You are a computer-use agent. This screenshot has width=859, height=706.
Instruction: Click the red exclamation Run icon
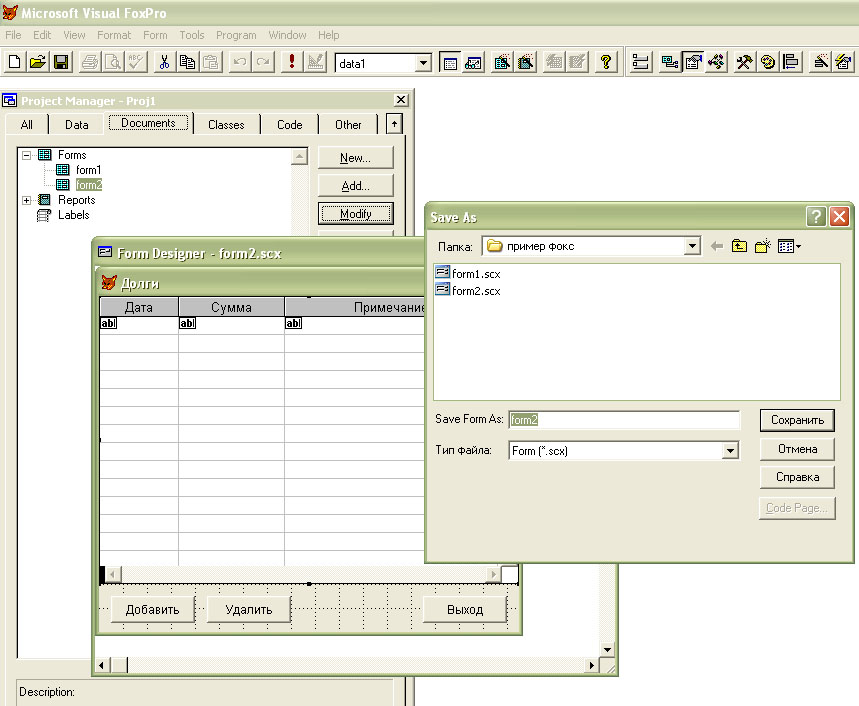[291, 62]
